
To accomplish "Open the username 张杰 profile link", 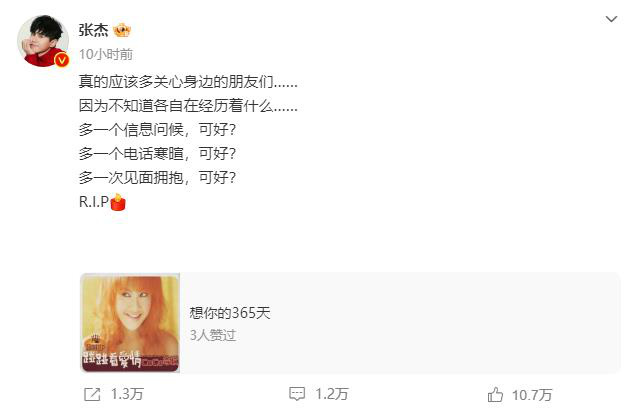I will tap(93, 30).
